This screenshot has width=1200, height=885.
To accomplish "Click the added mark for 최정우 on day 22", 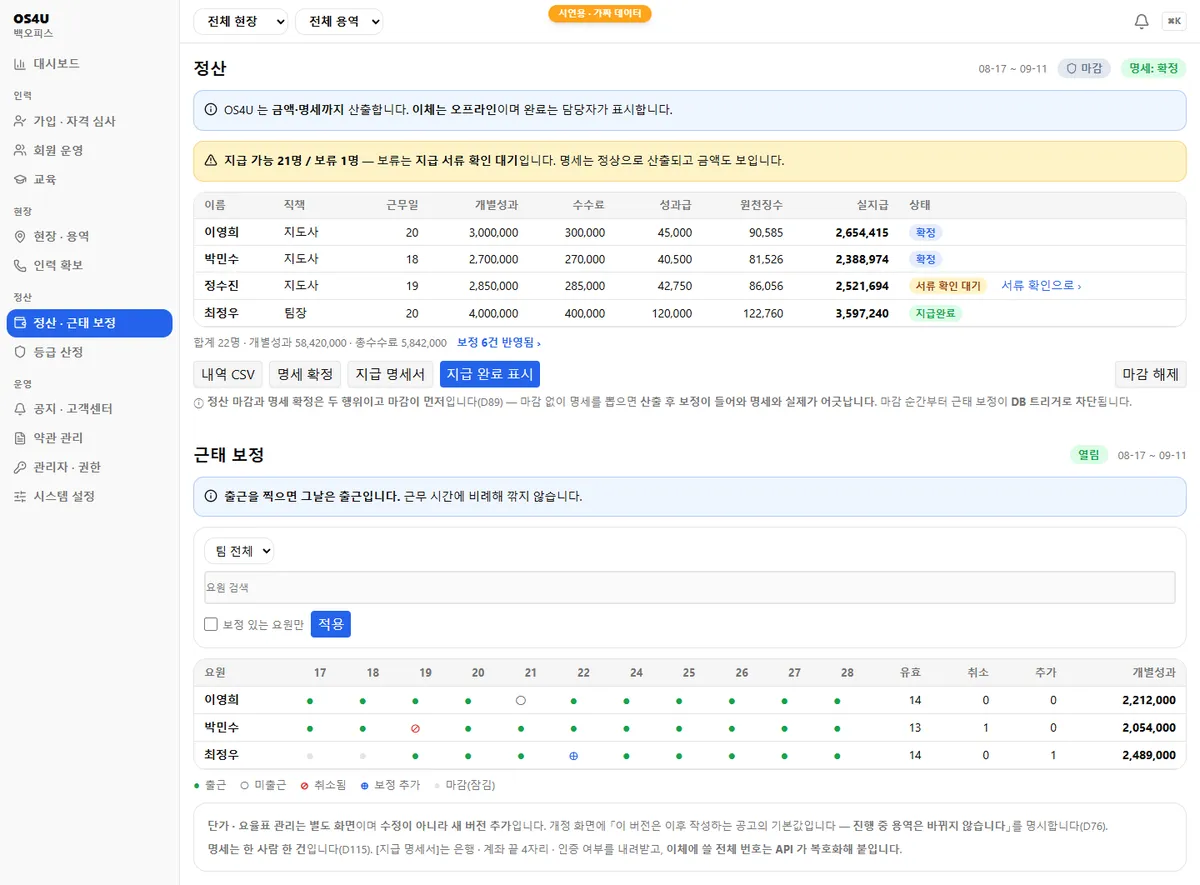I will 574,755.
